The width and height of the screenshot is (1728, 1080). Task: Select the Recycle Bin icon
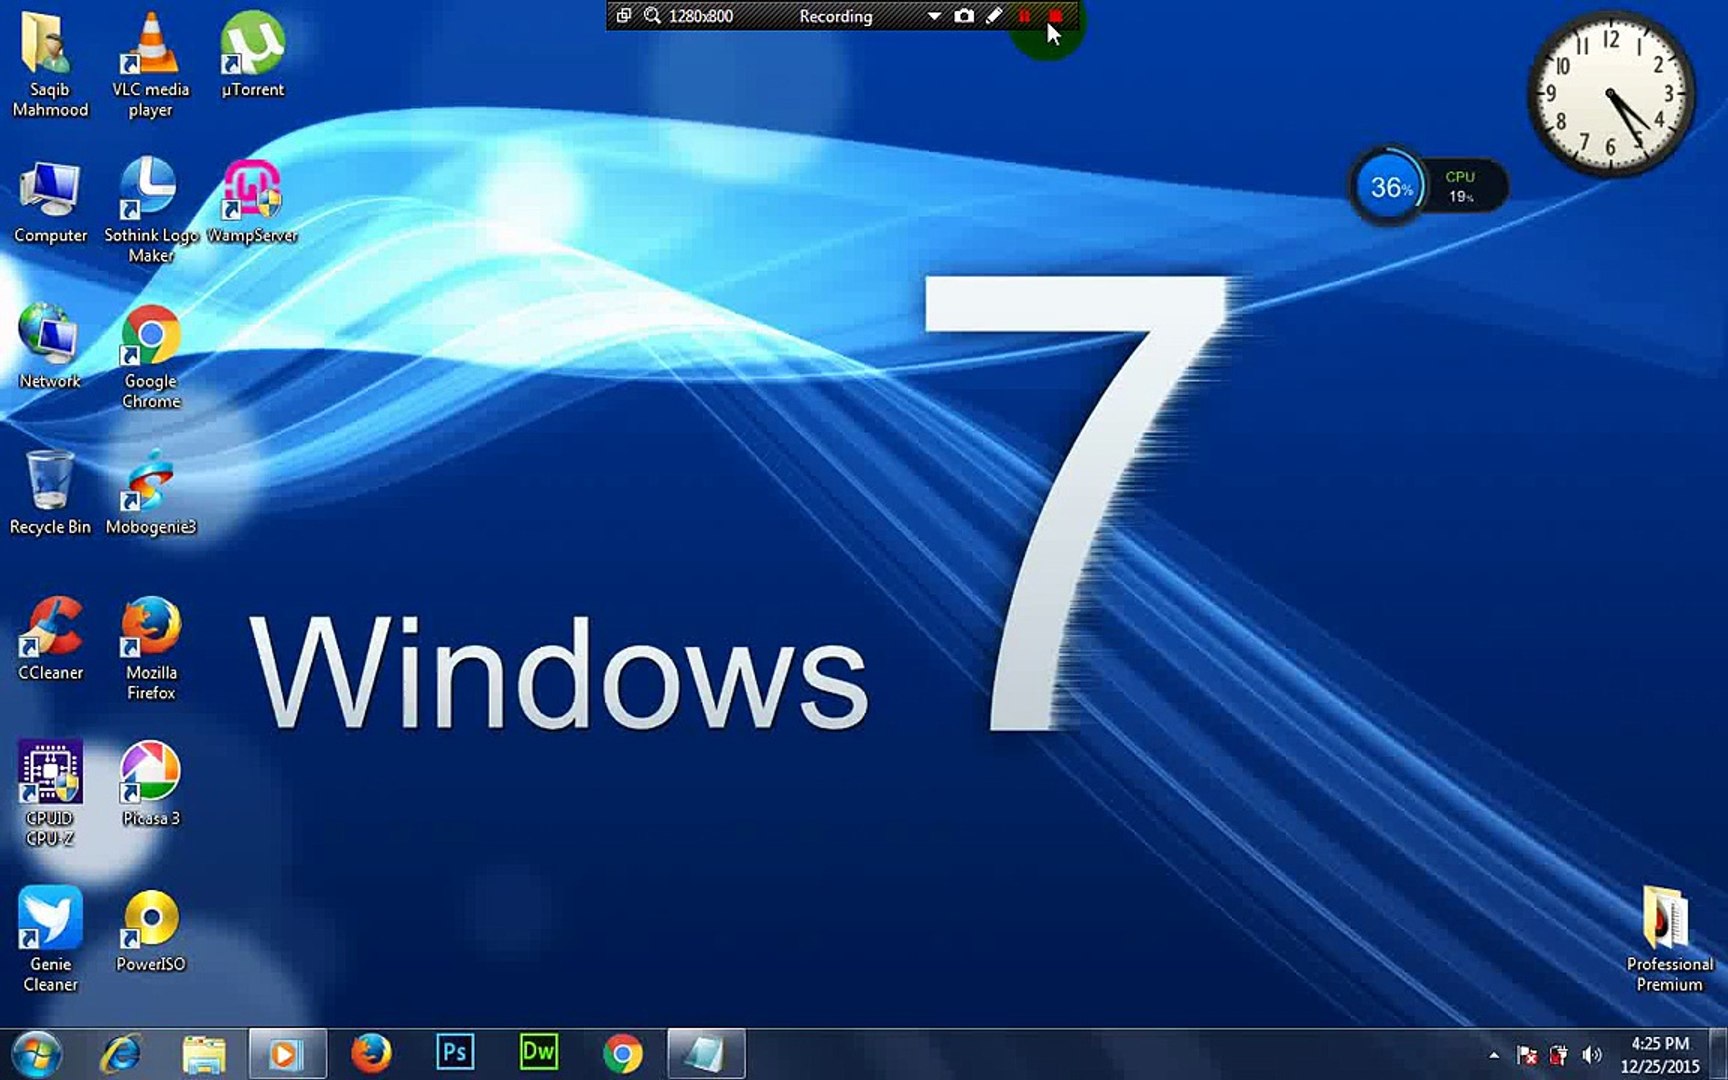pyautogui.click(x=50, y=492)
